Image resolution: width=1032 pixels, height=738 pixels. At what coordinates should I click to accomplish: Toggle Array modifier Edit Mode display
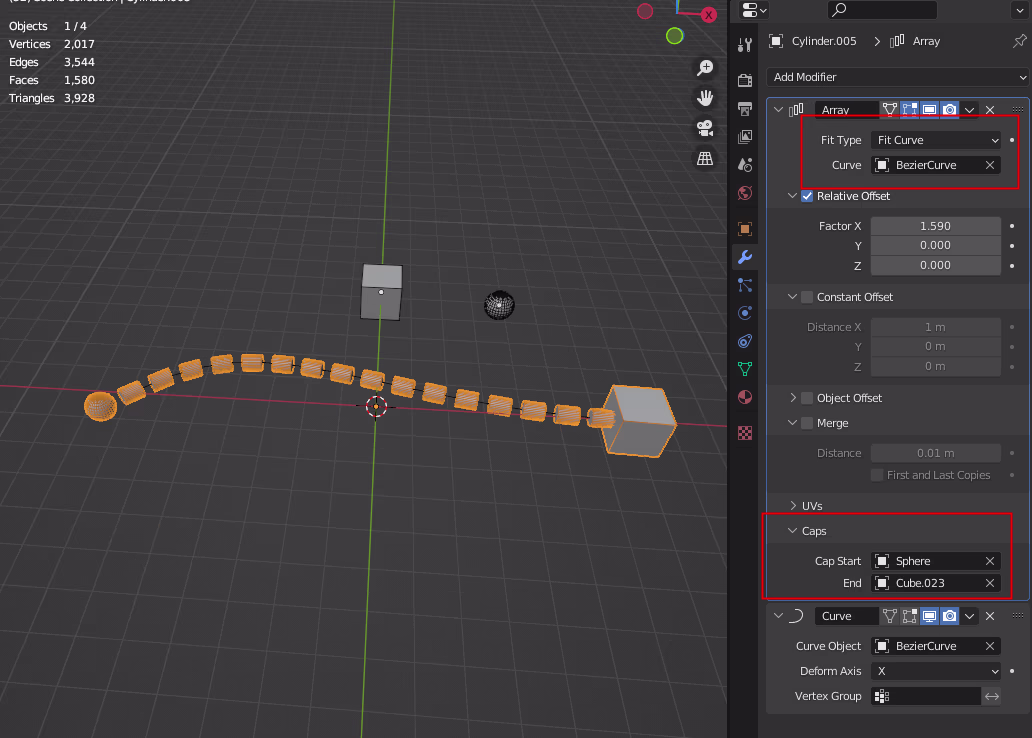pyautogui.click(x=910, y=110)
